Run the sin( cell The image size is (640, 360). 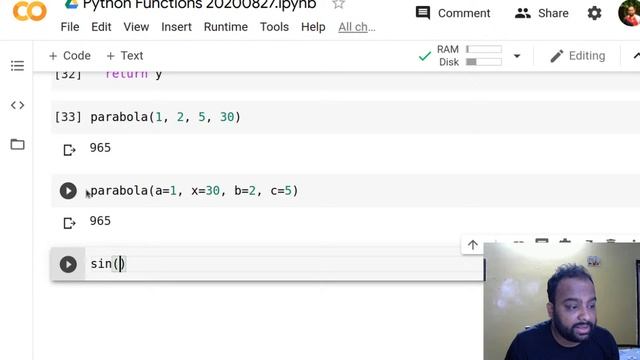(68, 264)
